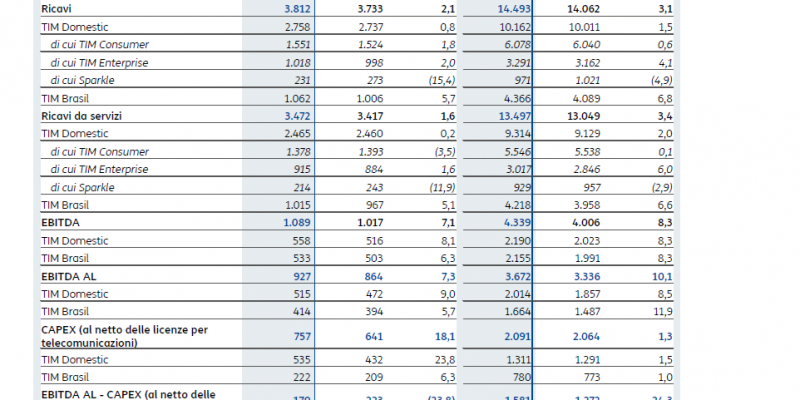This screenshot has width=800, height=400.
Task: Click the Sparkle service value 214
Action: coord(302,188)
